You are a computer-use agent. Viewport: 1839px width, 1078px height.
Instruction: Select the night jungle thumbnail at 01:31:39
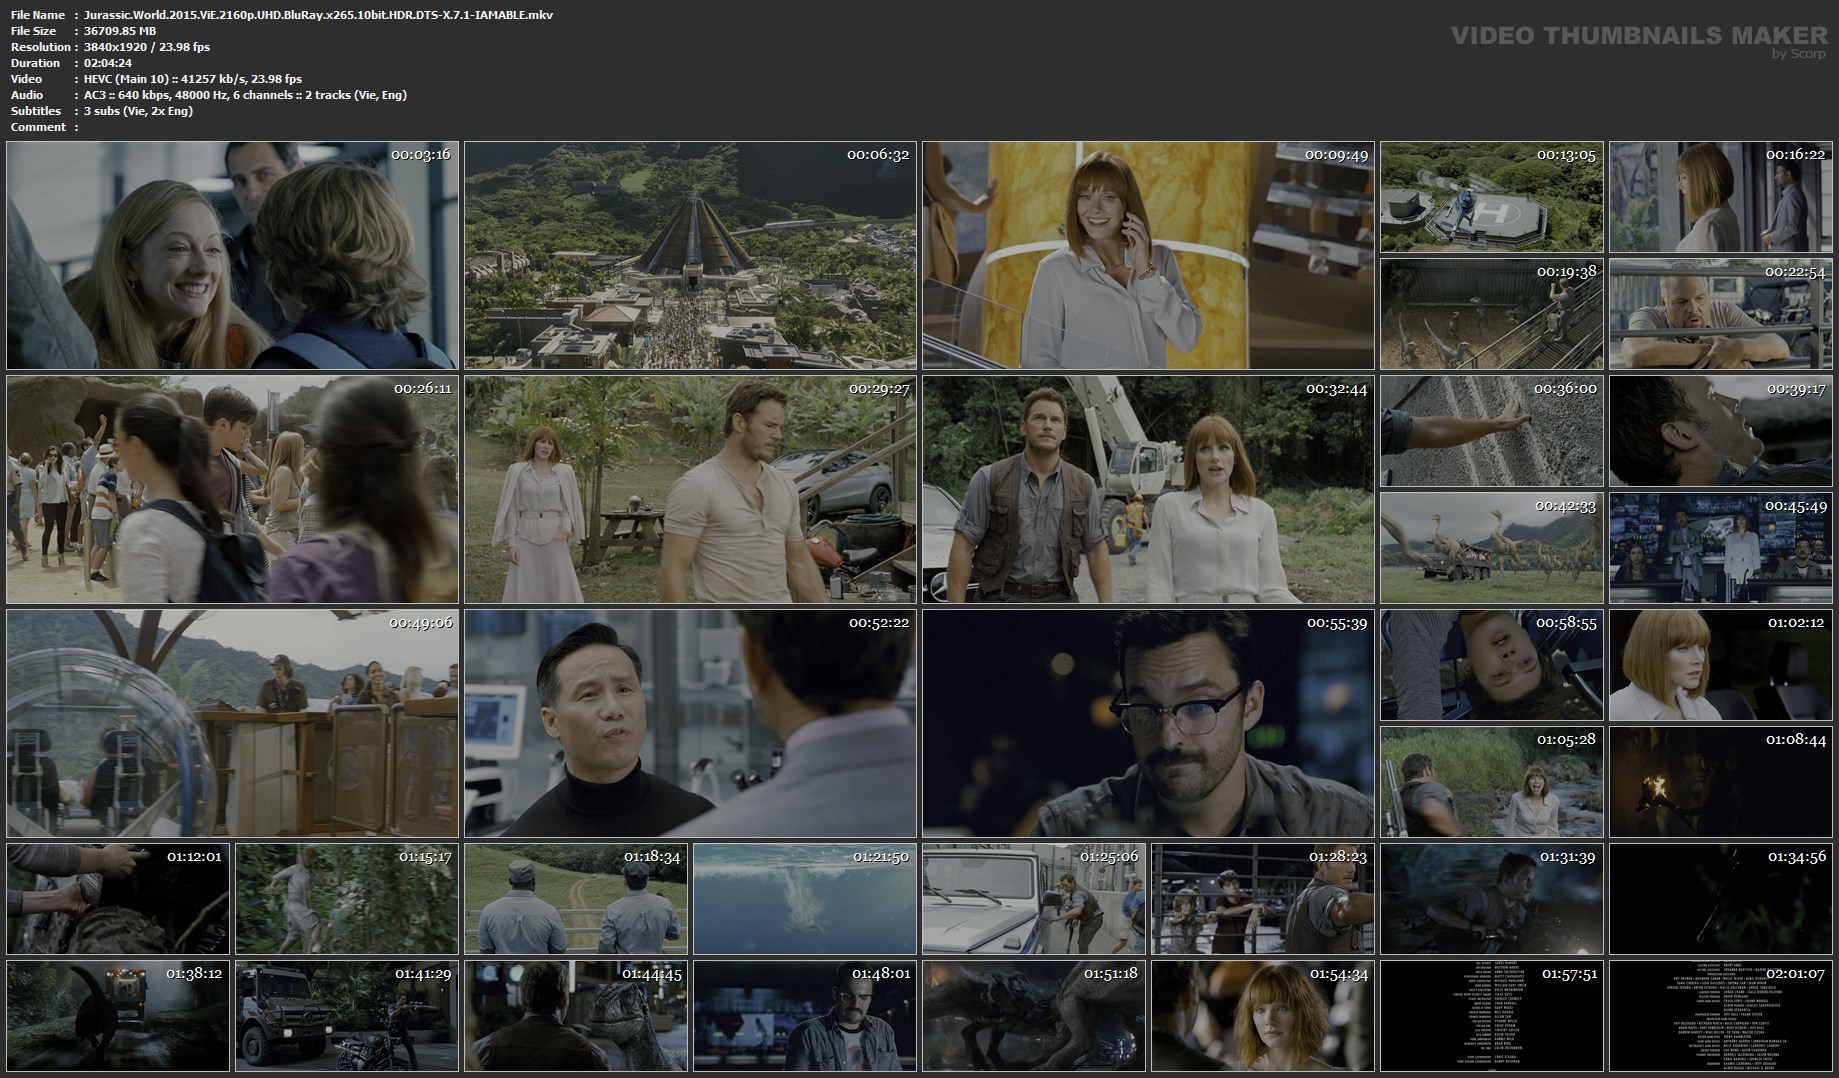coord(1492,899)
